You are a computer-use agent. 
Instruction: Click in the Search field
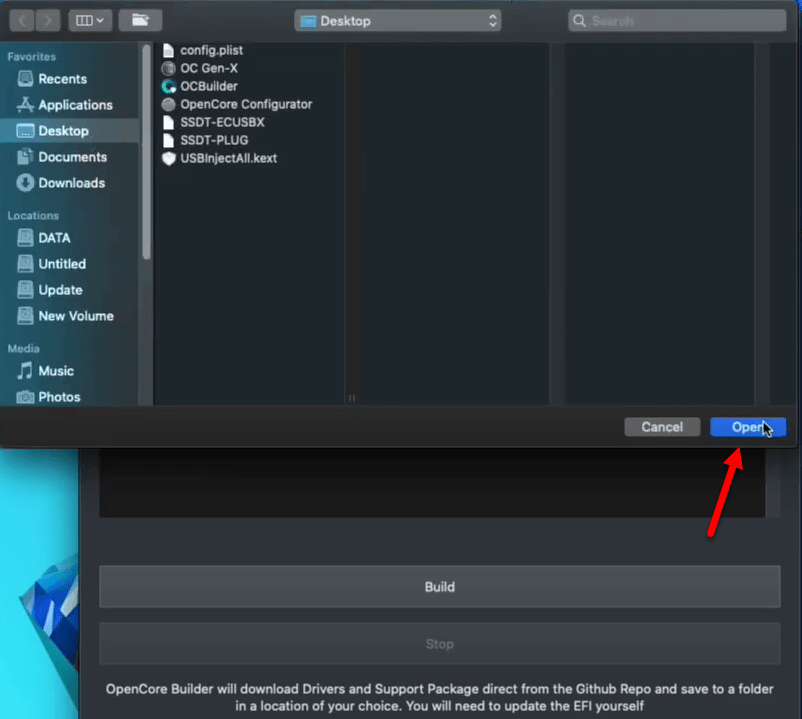(677, 21)
